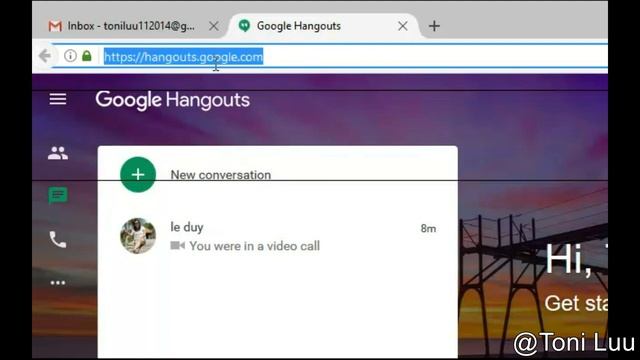This screenshot has height=360, width=640.
Task: Click the hangouts.google.com address bar URL
Action: (x=184, y=57)
